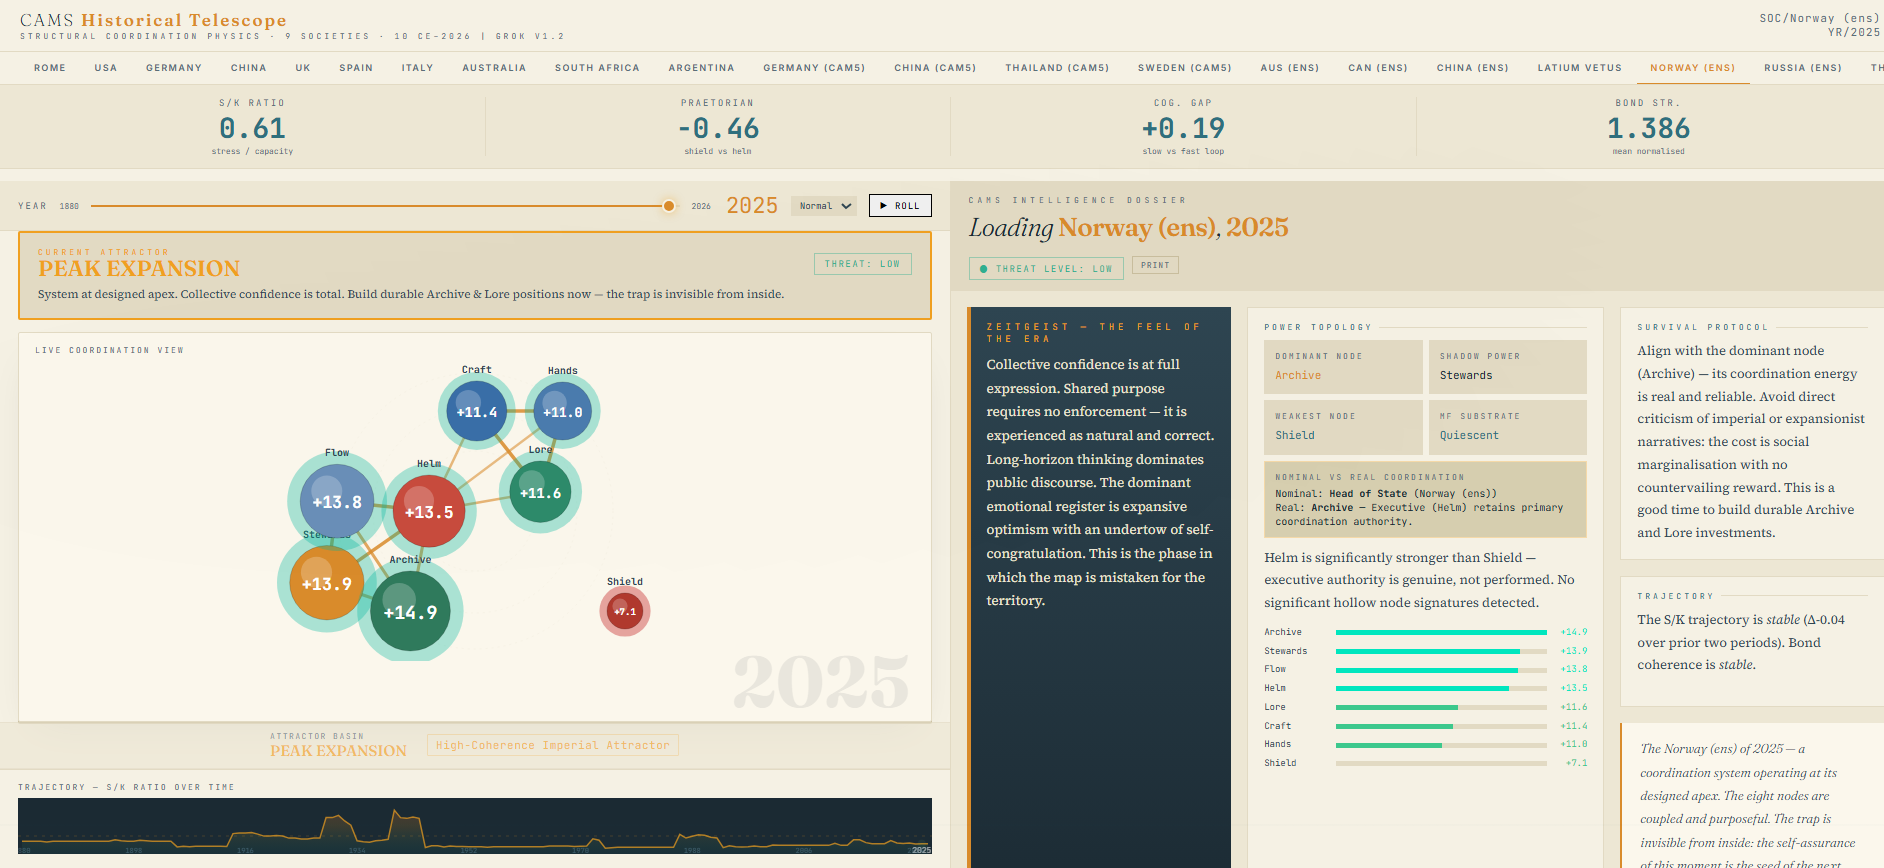Select the Lore node bubble +11.6
Image resolution: width=1884 pixels, height=868 pixels.
(541, 492)
